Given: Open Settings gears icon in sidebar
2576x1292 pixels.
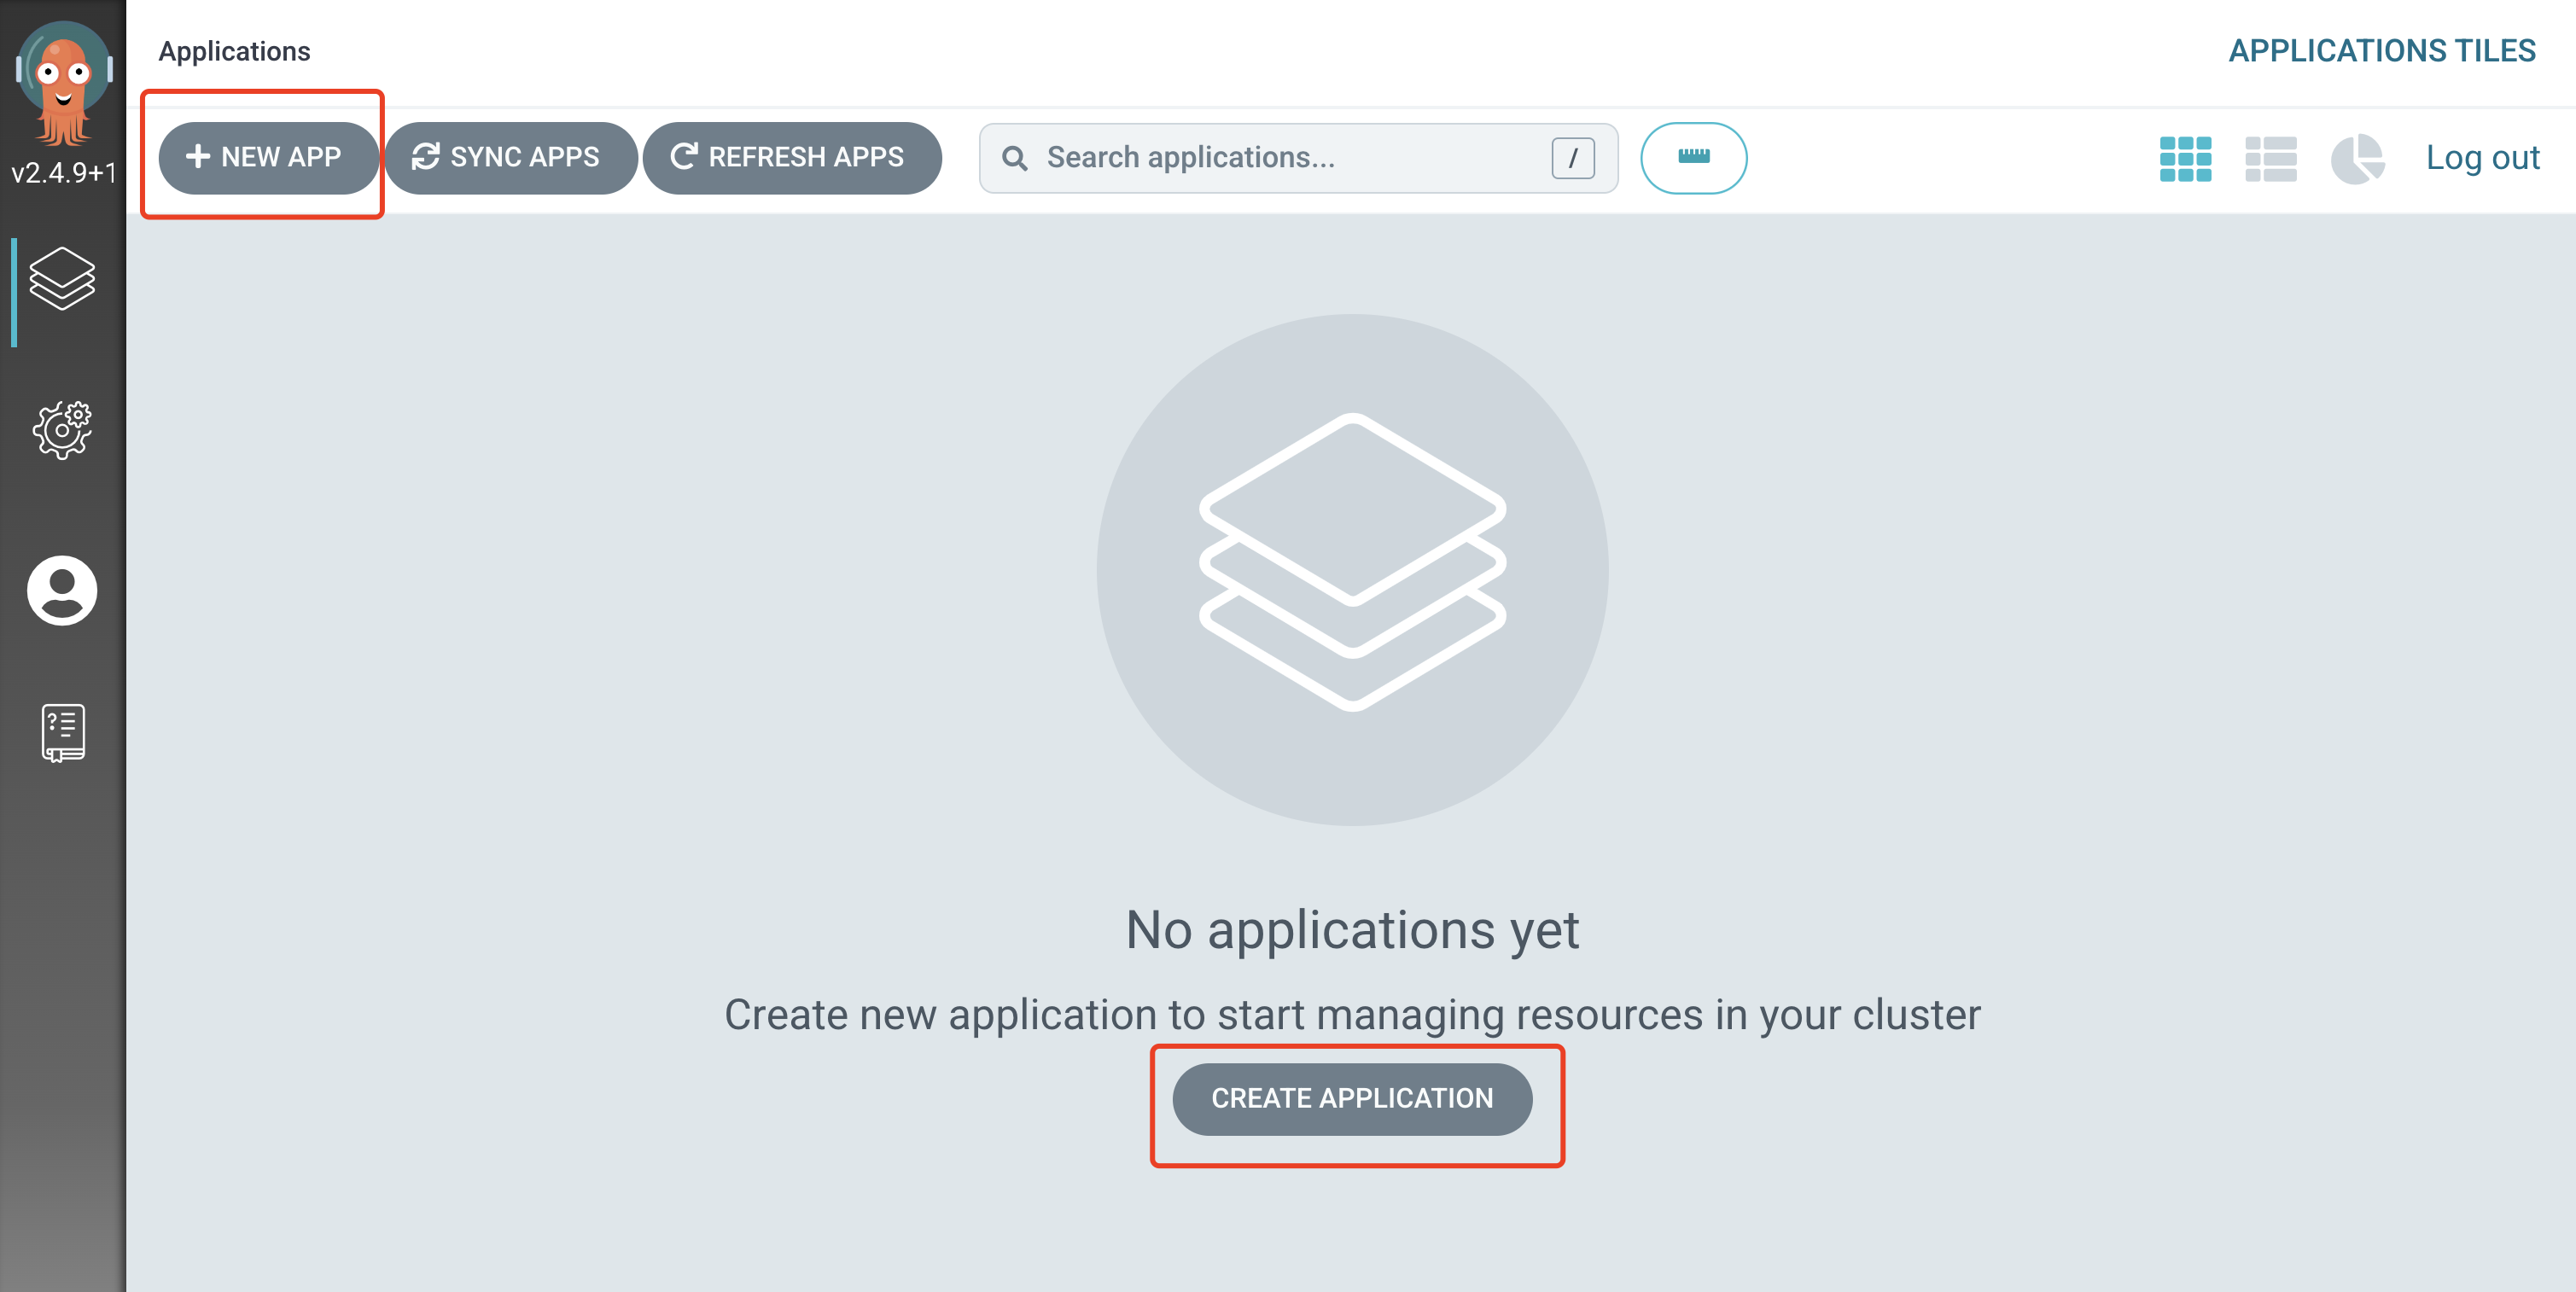Looking at the screenshot, I should [62, 430].
